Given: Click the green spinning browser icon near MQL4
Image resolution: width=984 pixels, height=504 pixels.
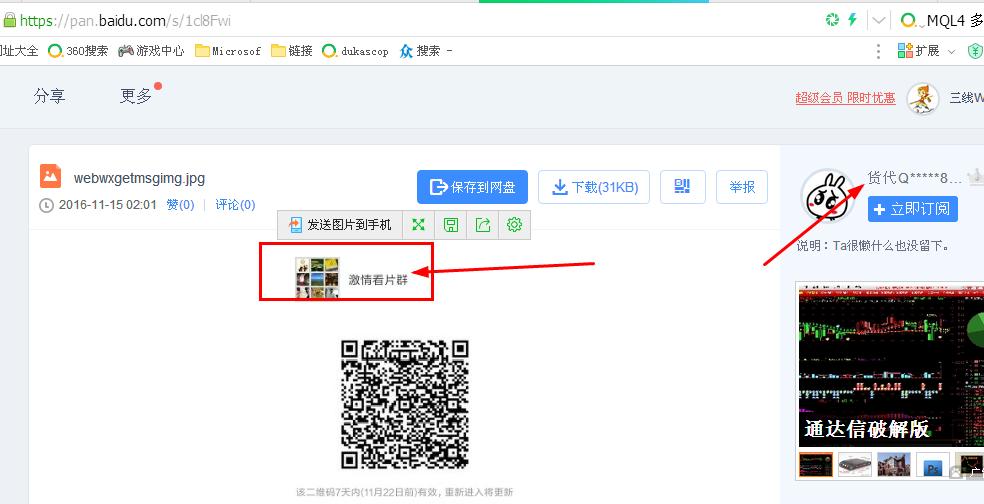Looking at the screenshot, I should coord(832,20).
